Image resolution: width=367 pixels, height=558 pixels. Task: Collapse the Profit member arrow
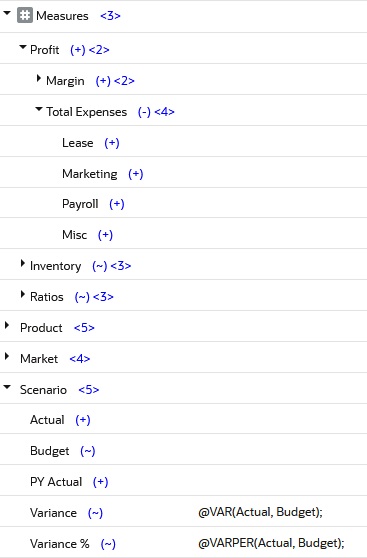click(x=23, y=47)
